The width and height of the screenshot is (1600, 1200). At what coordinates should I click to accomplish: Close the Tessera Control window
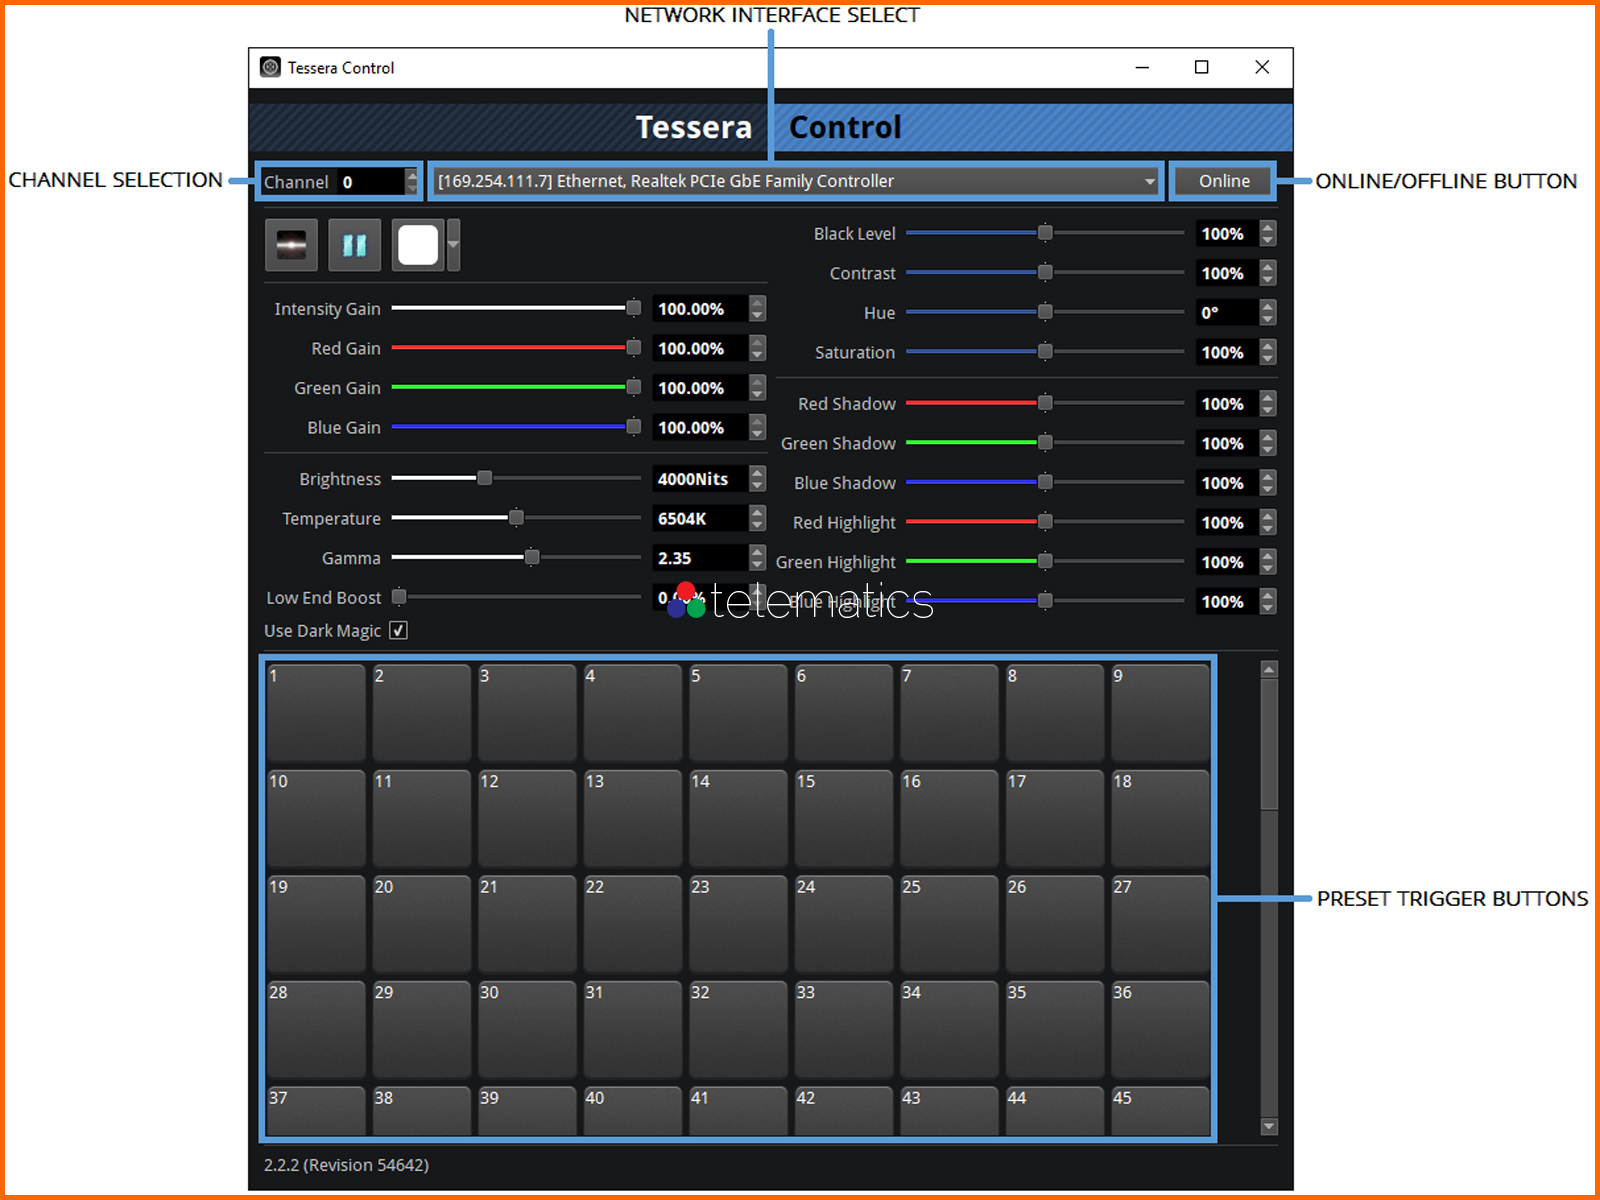(x=1262, y=67)
